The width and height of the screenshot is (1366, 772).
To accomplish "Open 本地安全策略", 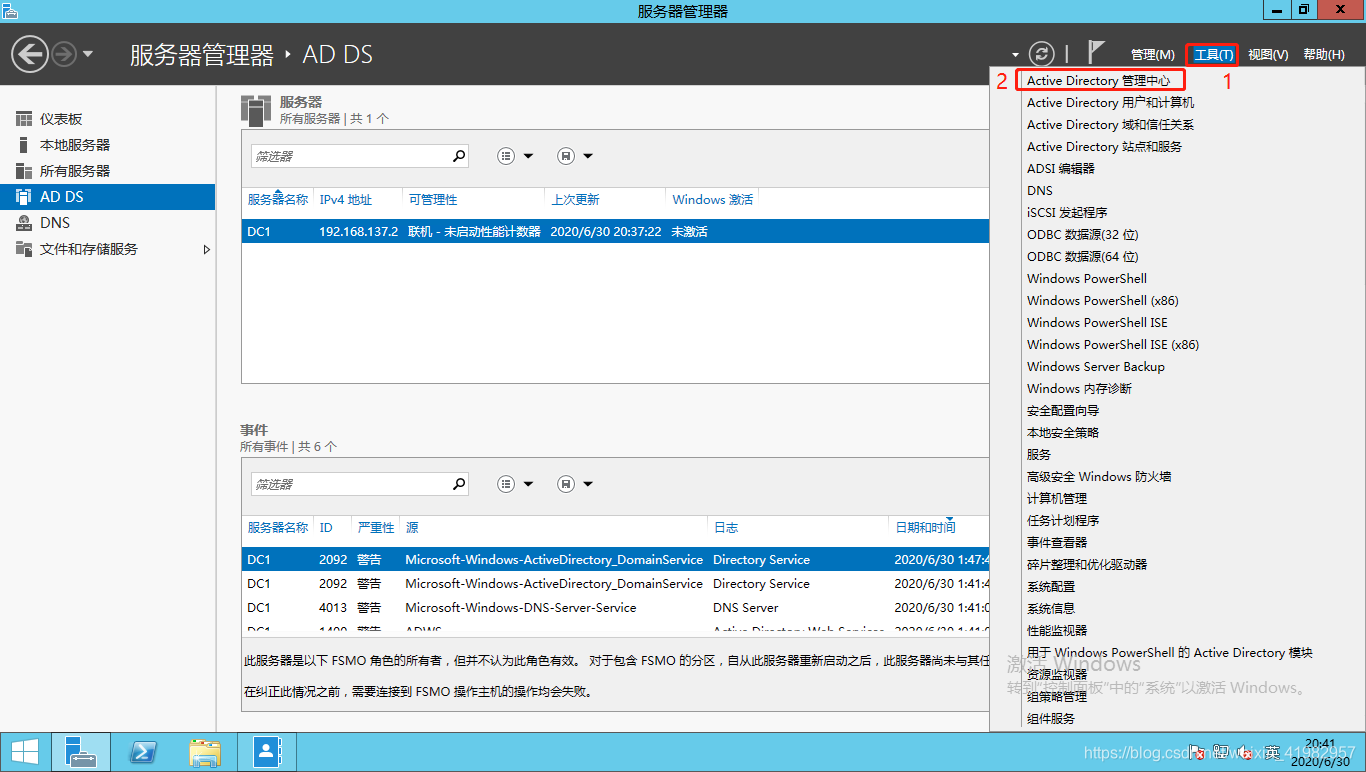I will pyautogui.click(x=1063, y=432).
